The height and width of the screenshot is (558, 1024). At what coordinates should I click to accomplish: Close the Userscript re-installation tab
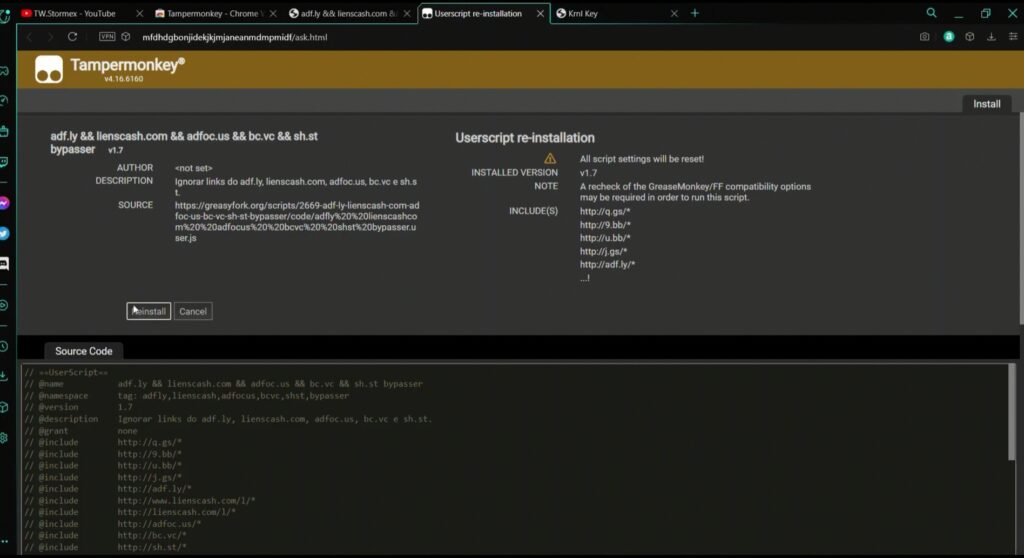[540, 13]
